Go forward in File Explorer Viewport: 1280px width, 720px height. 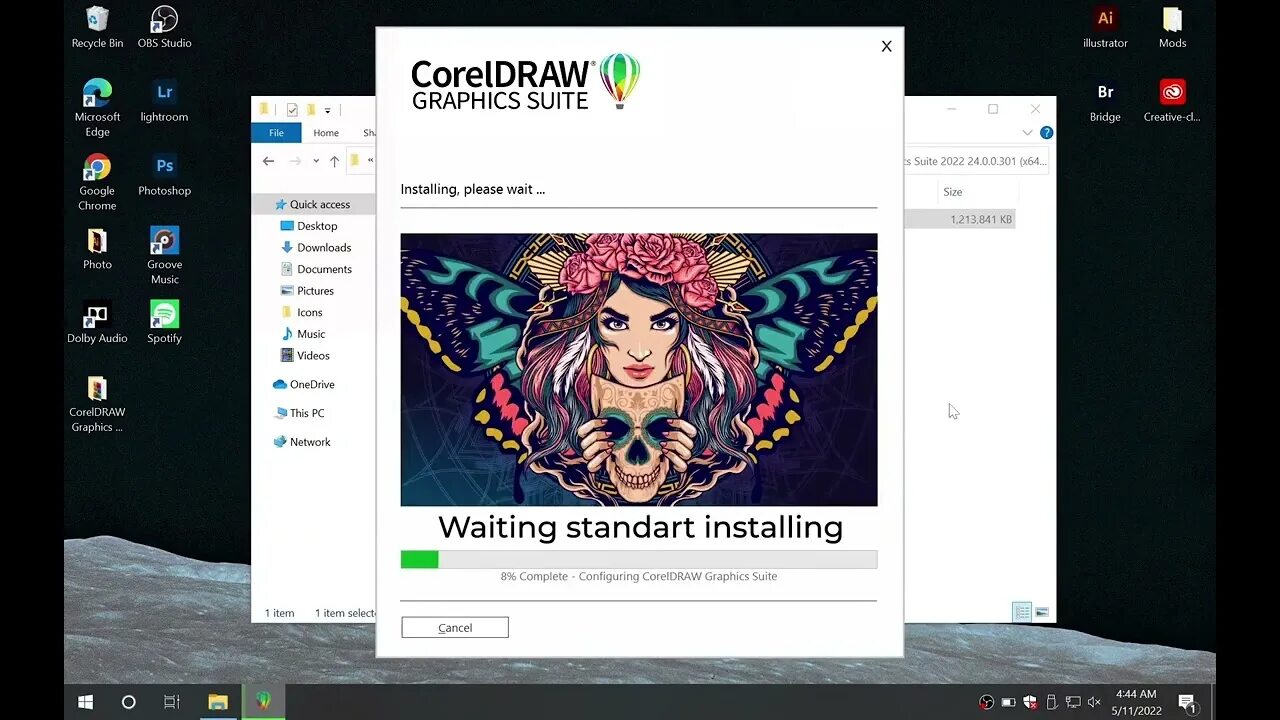pos(294,161)
